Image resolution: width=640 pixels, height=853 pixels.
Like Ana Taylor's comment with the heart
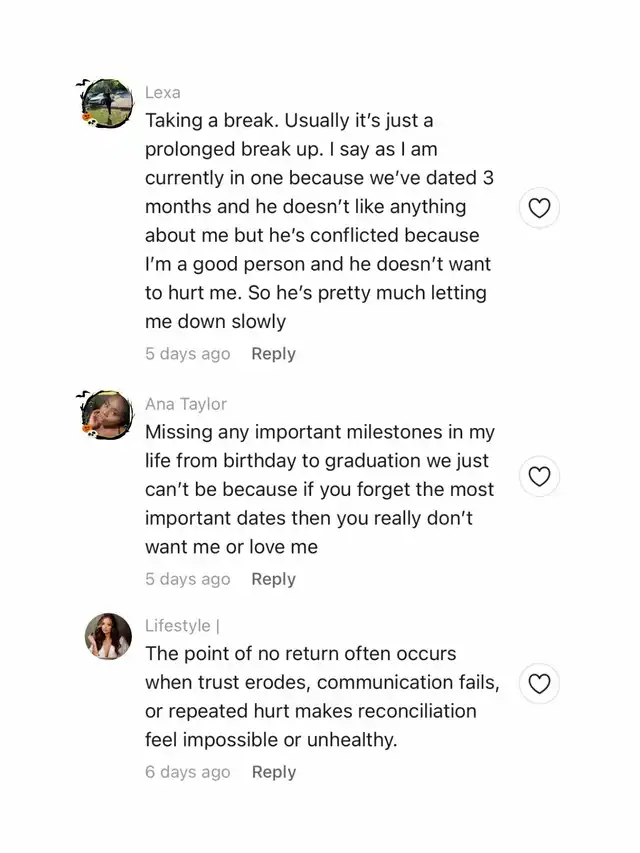[539, 476]
